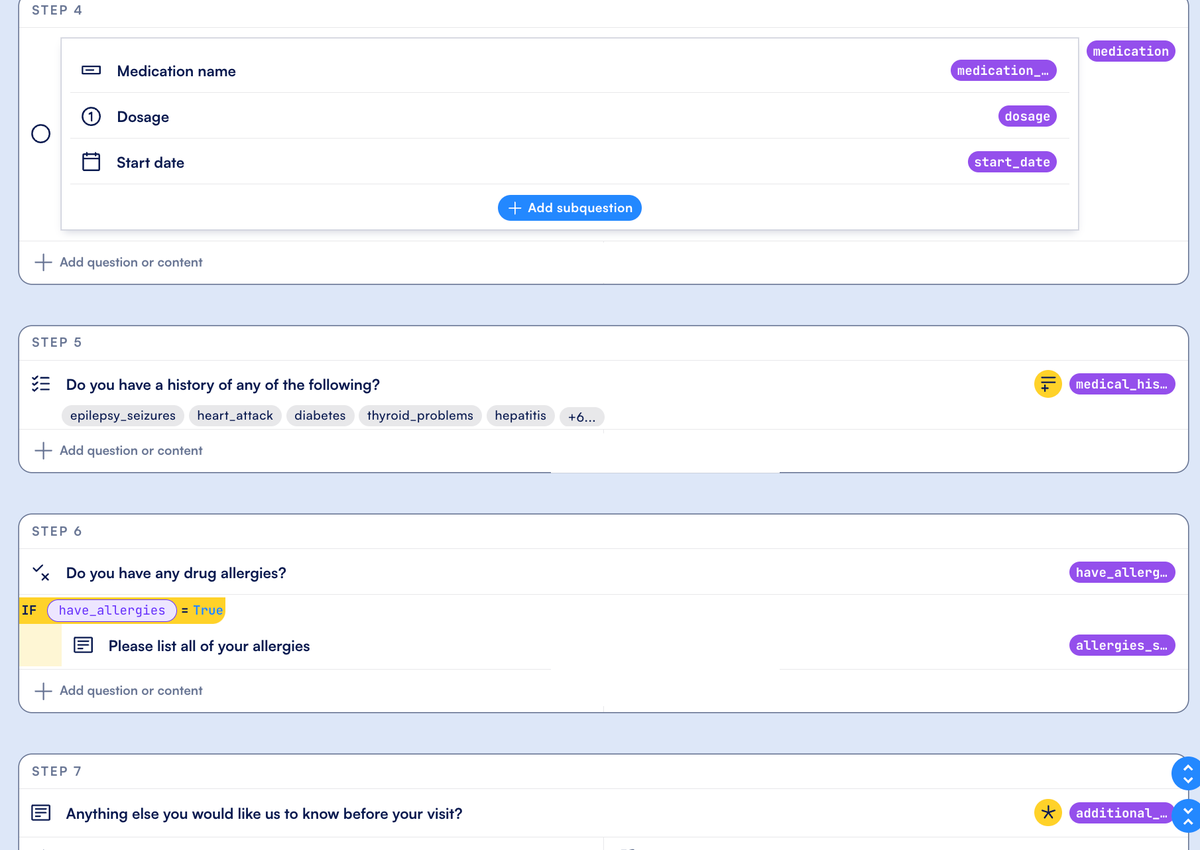
Task: Click the calendar icon beside Start date
Action: [91, 162]
